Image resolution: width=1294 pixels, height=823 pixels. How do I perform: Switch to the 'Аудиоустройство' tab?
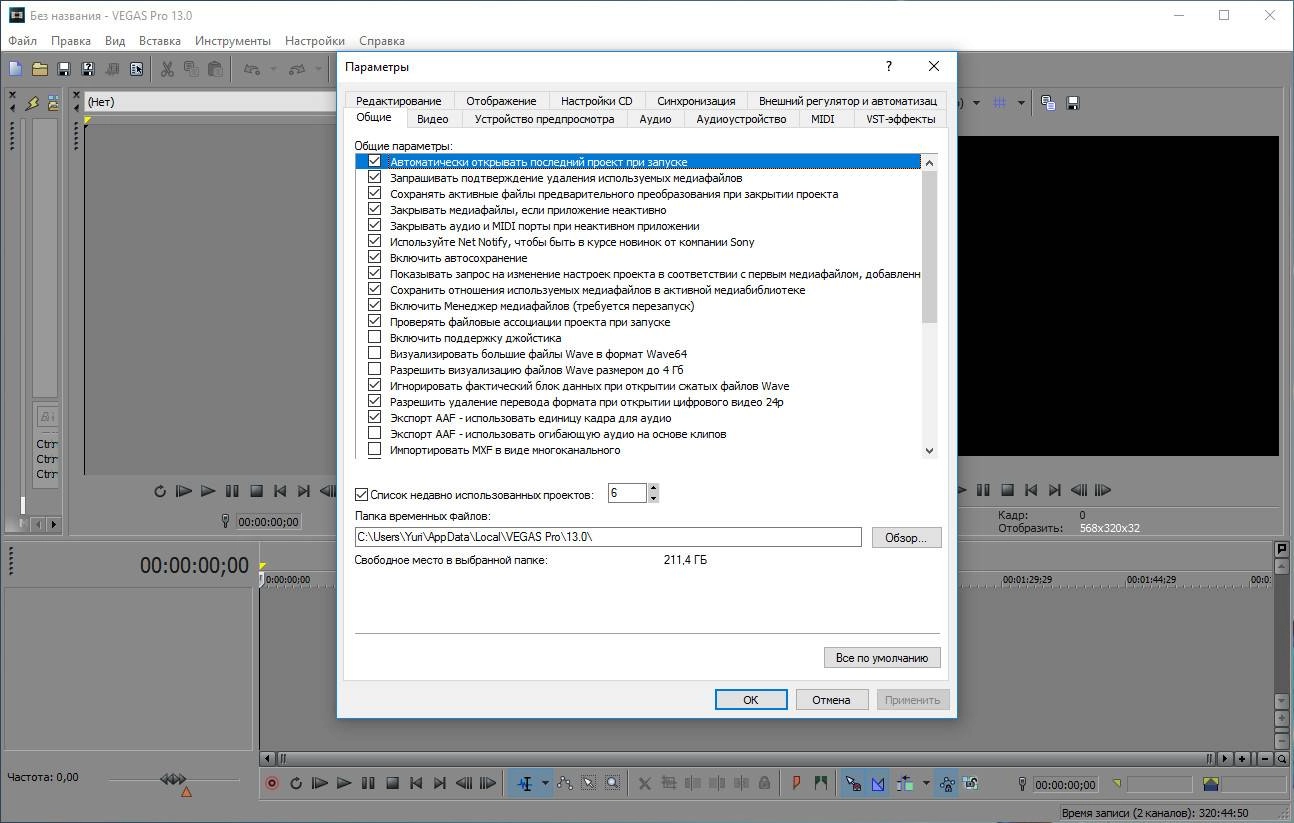[x=741, y=119]
